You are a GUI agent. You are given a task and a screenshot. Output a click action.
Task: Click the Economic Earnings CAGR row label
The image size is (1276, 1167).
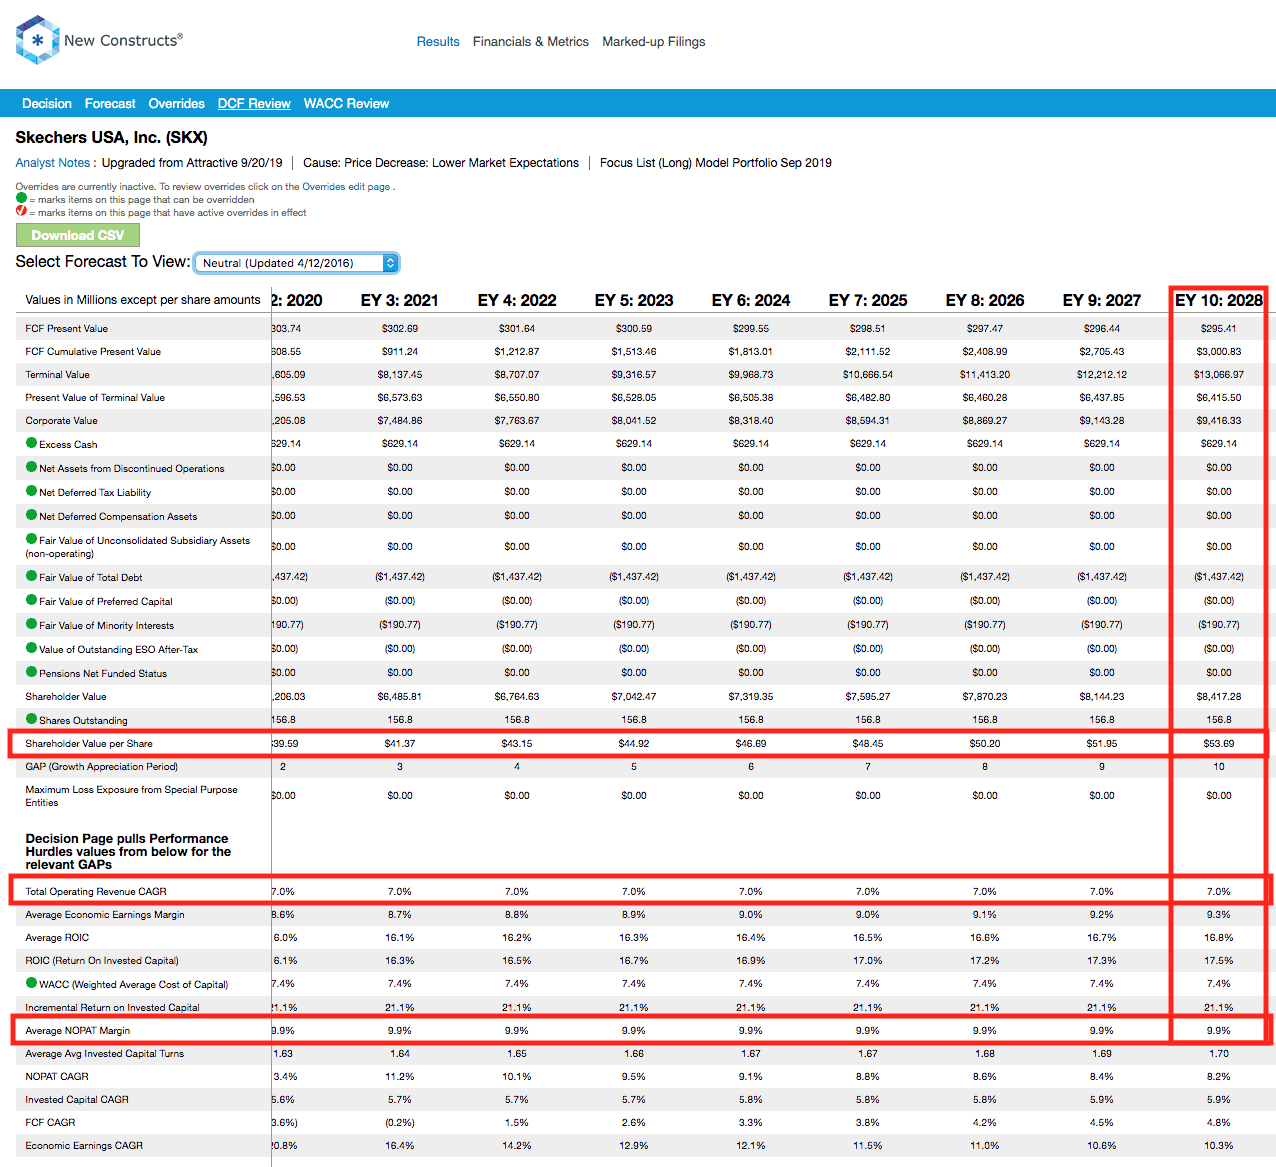click(84, 1145)
